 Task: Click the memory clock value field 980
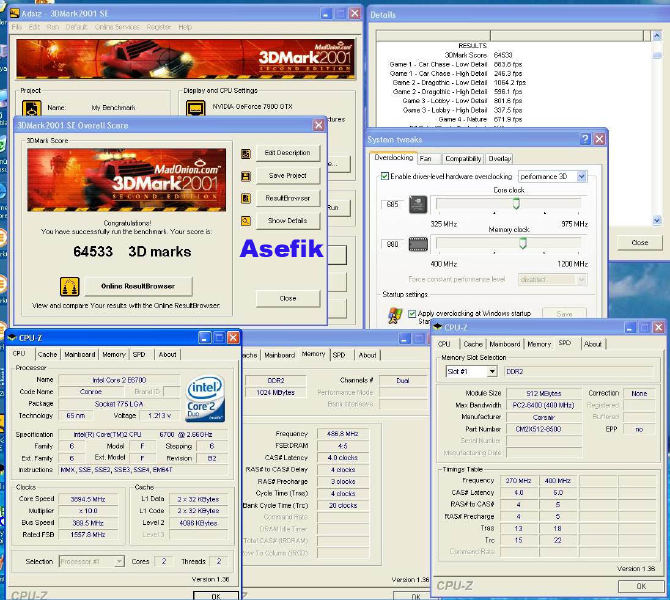[392, 244]
